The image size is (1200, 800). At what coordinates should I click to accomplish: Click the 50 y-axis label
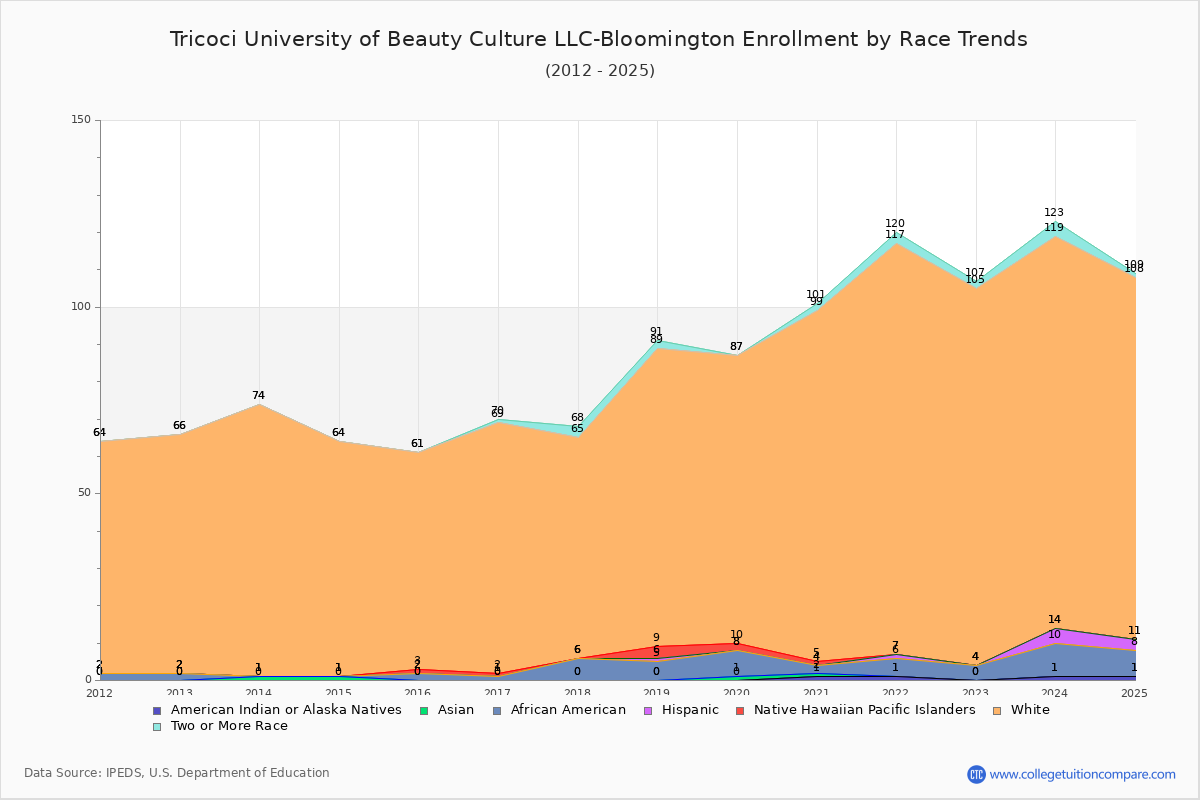point(84,493)
